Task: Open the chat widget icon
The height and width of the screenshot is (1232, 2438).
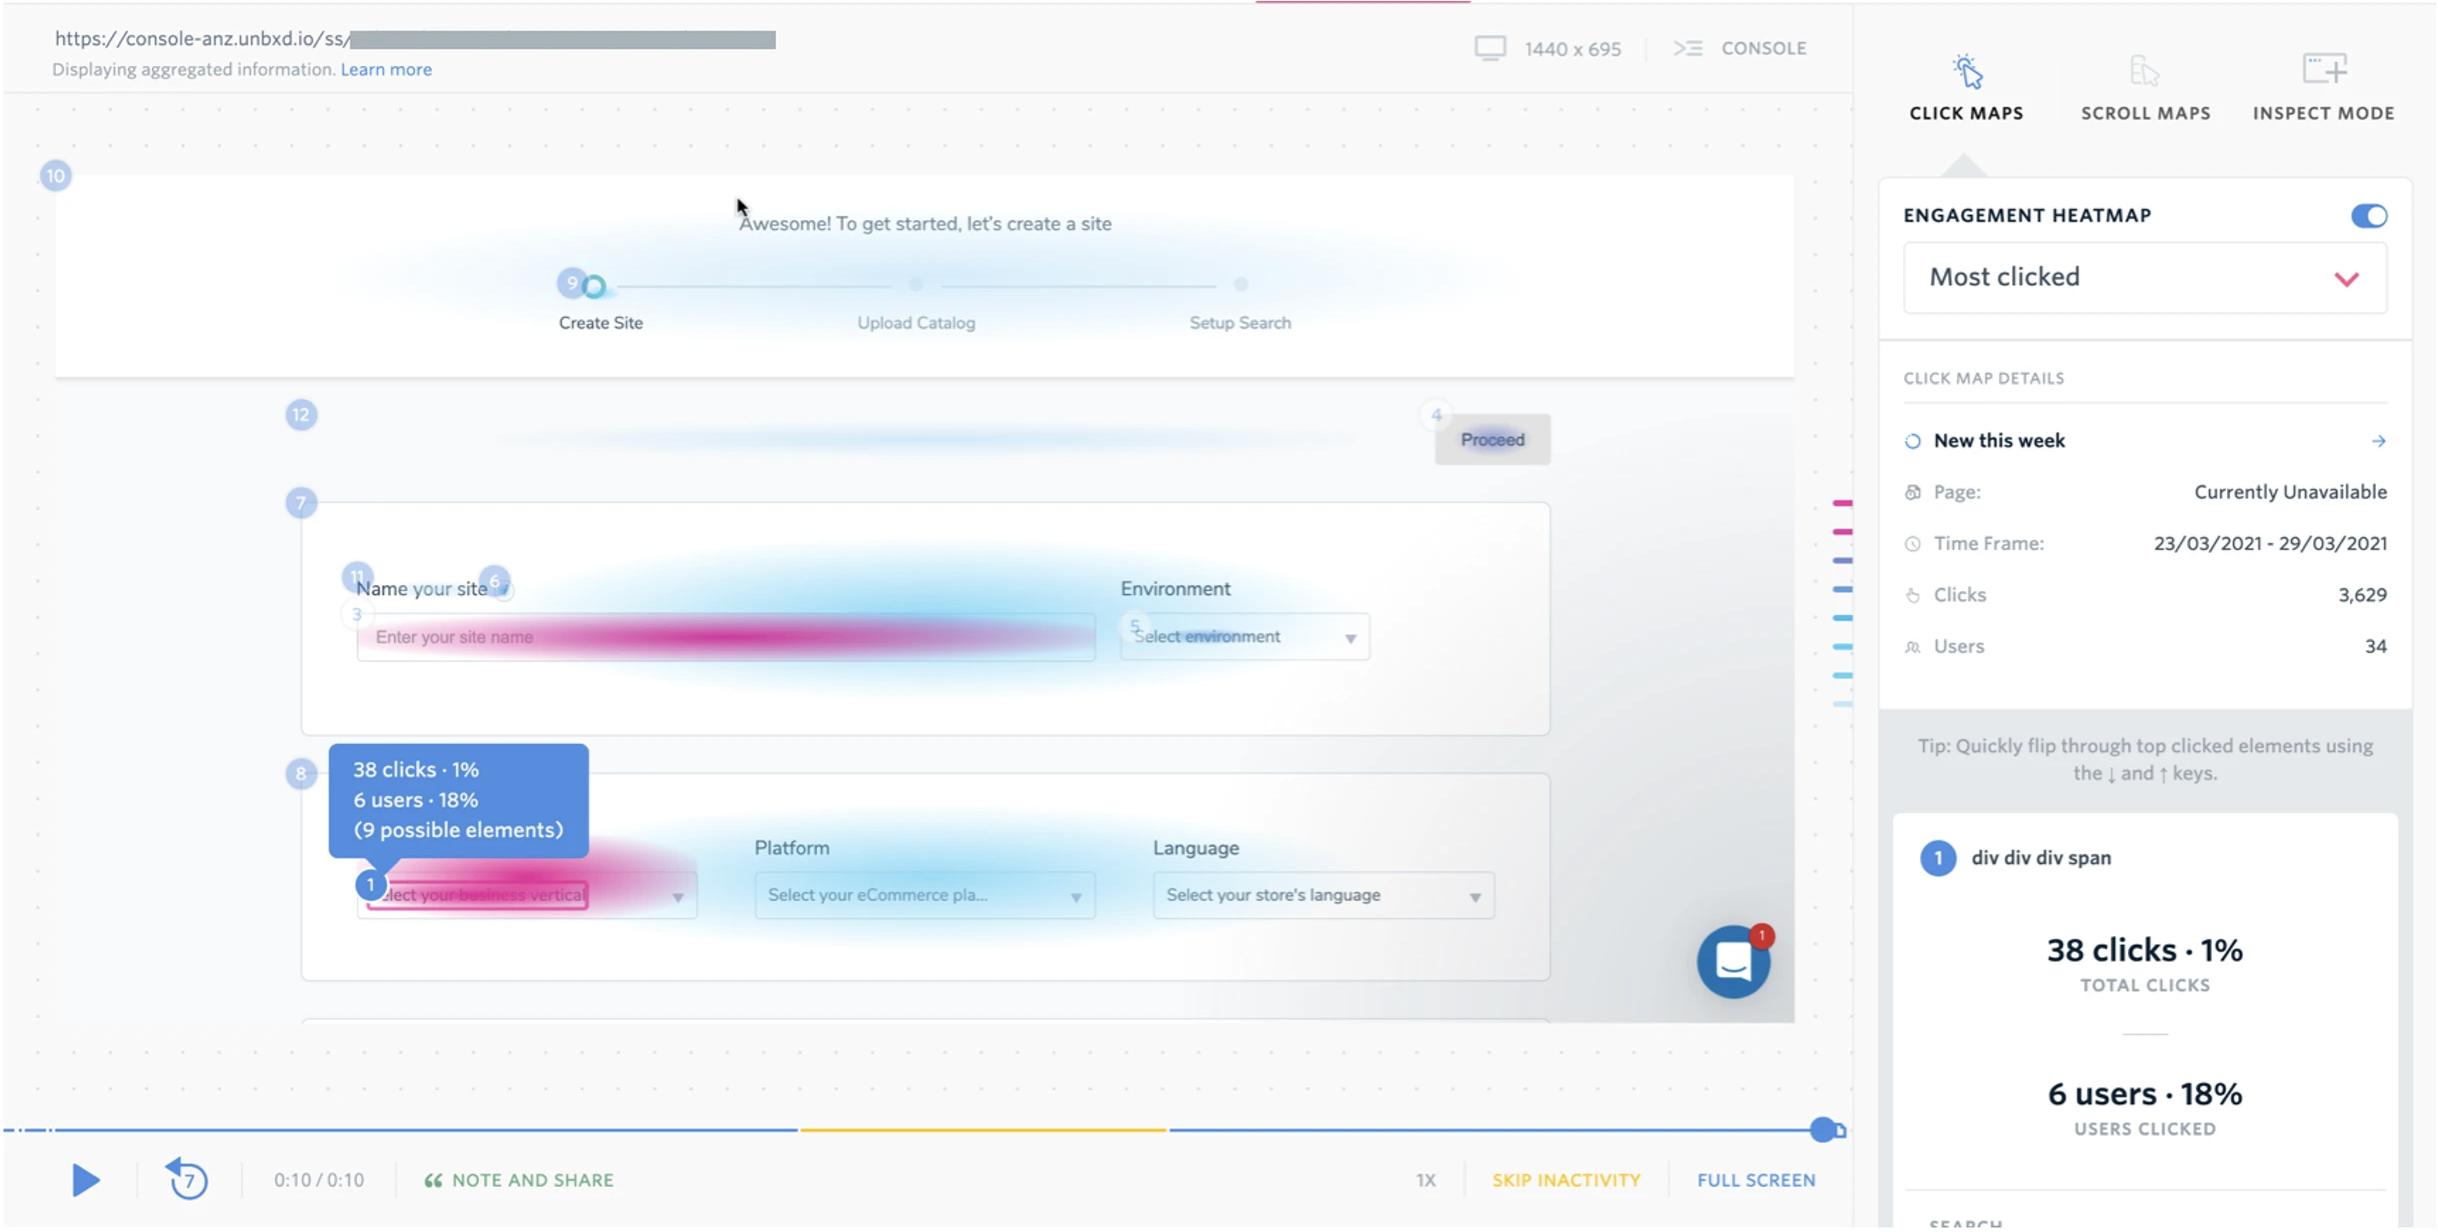Action: click(x=1733, y=962)
